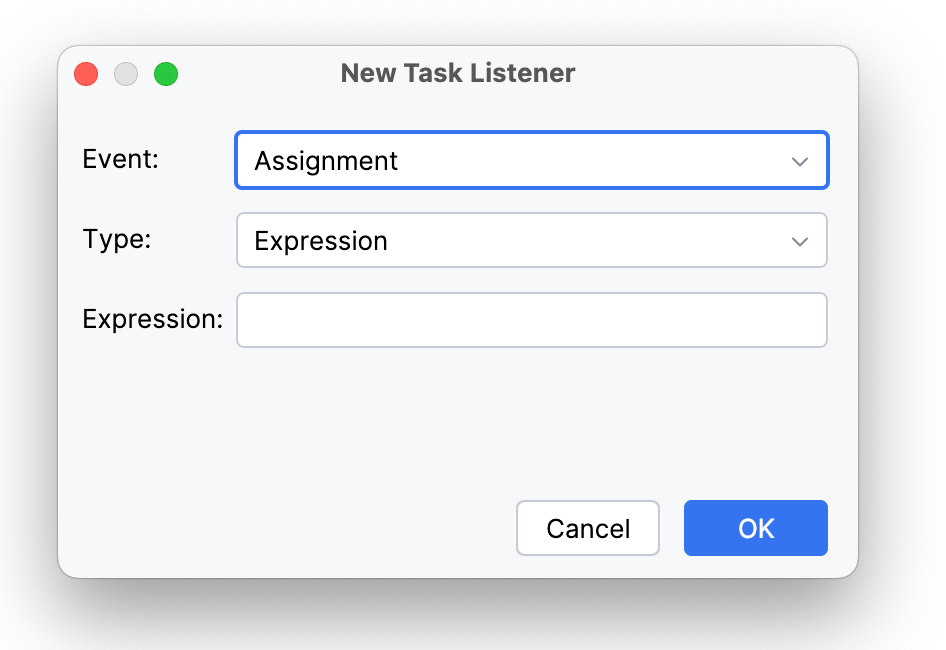The width and height of the screenshot is (946, 650).
Task: Select the Assignment value in Event field
Action: (326, 161)
